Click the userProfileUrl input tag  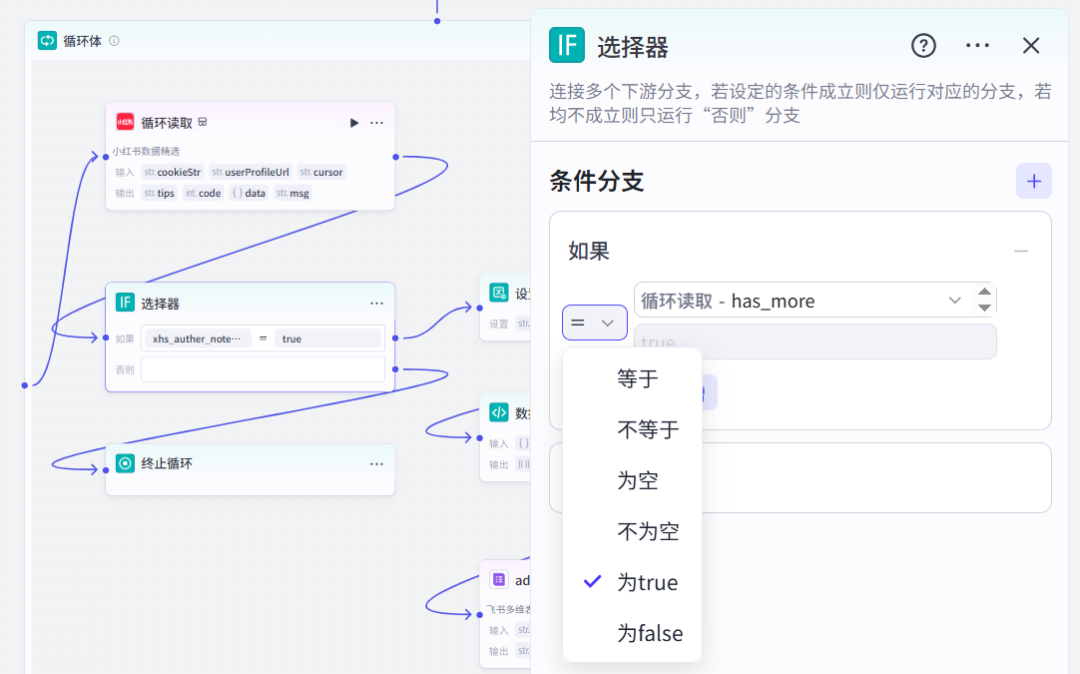click(251, 172)
